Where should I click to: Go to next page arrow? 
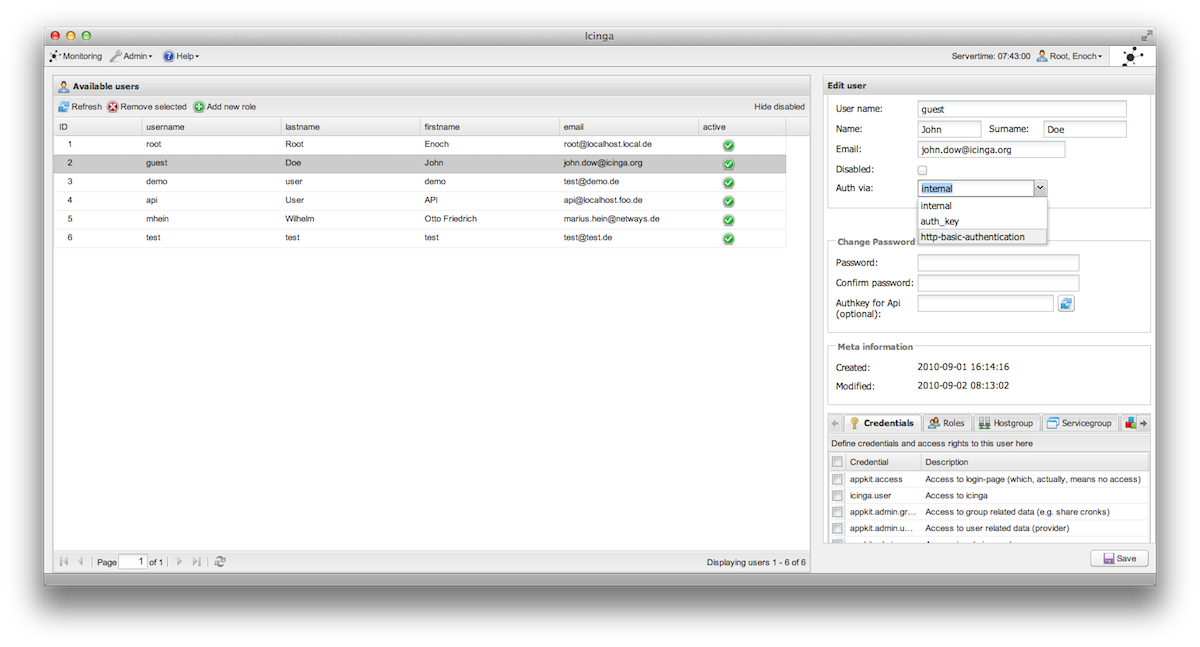pyautogui.click(x=179, y=562)
